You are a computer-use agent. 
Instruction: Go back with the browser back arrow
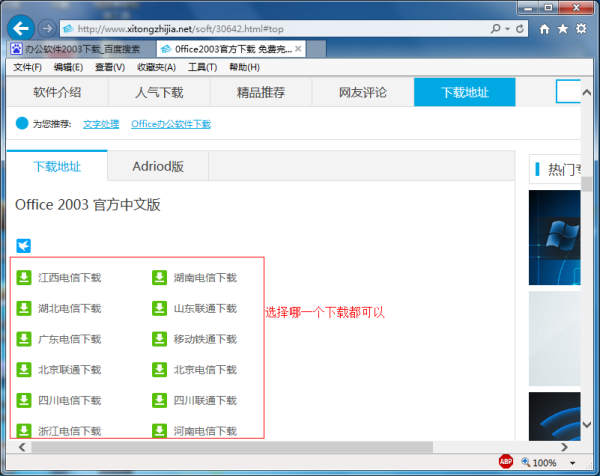point(21,28)
